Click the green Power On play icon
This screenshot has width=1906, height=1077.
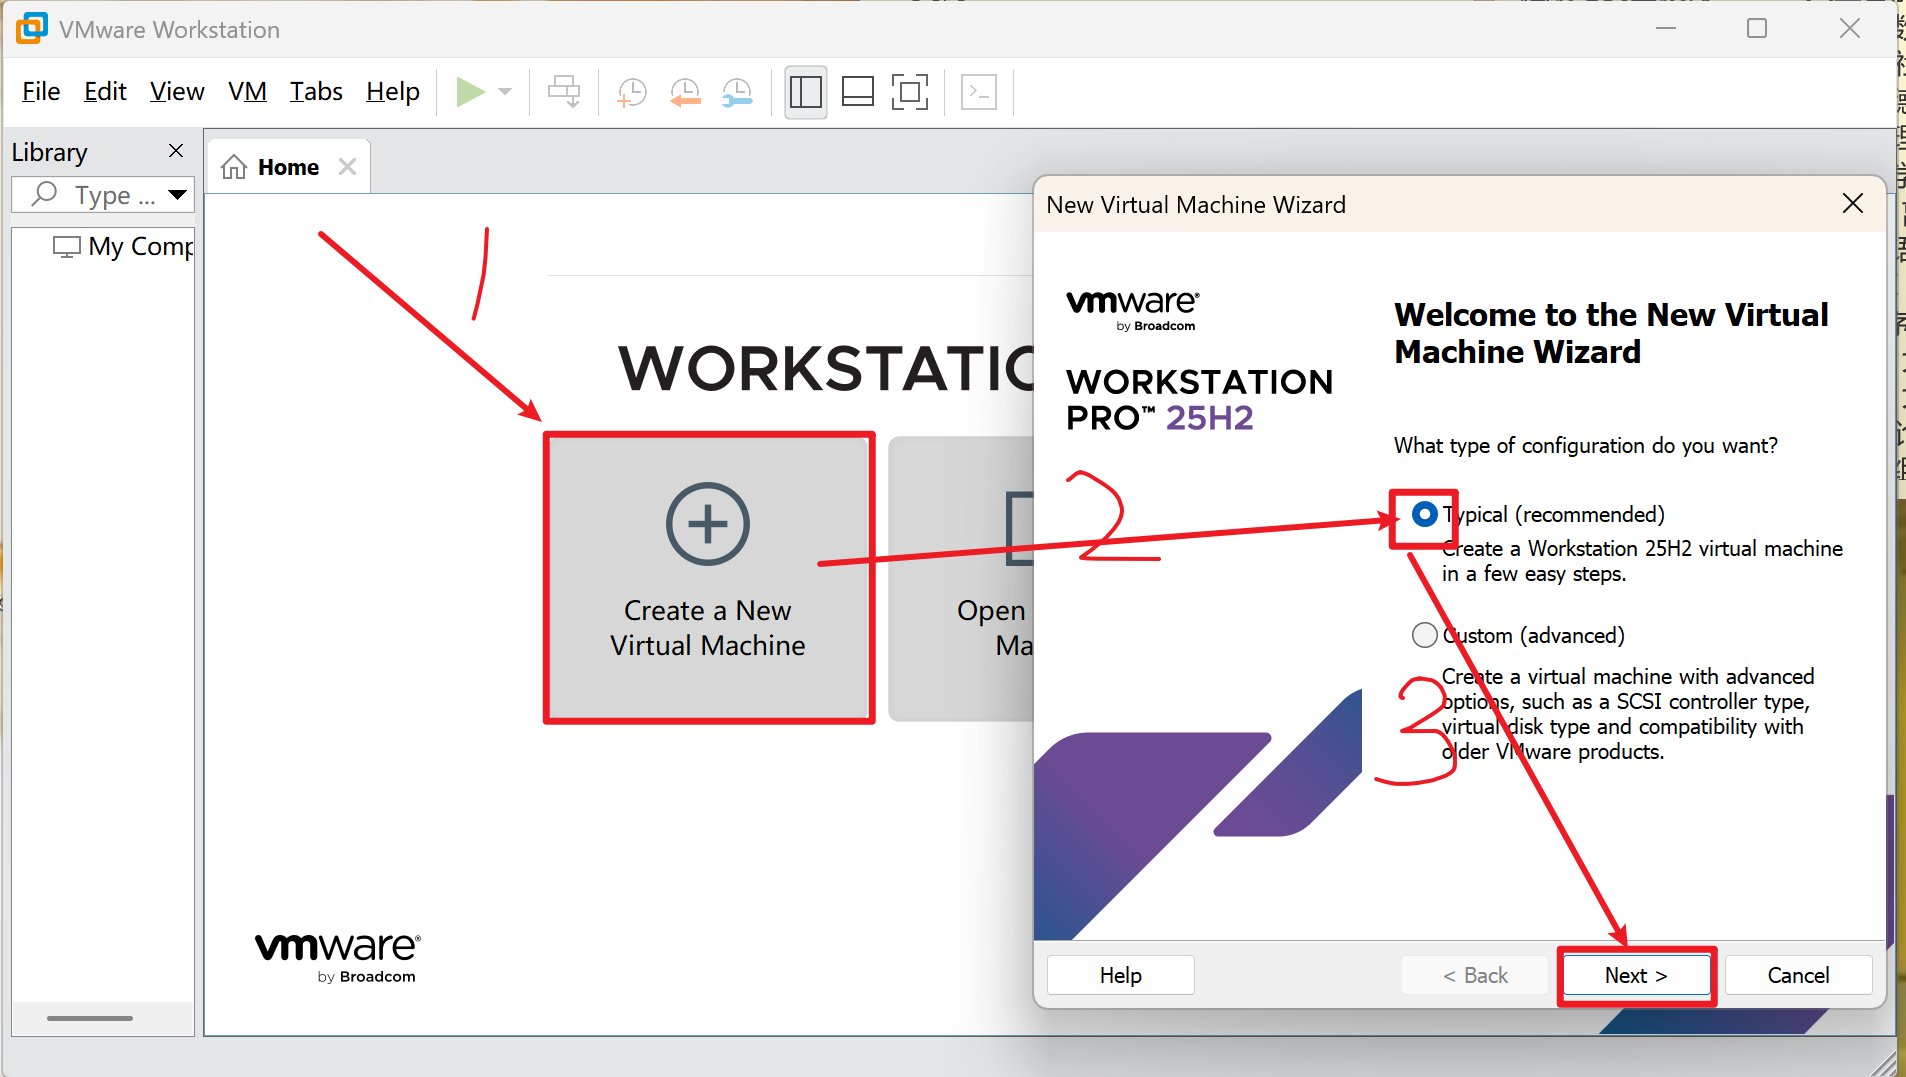(470, 92)
